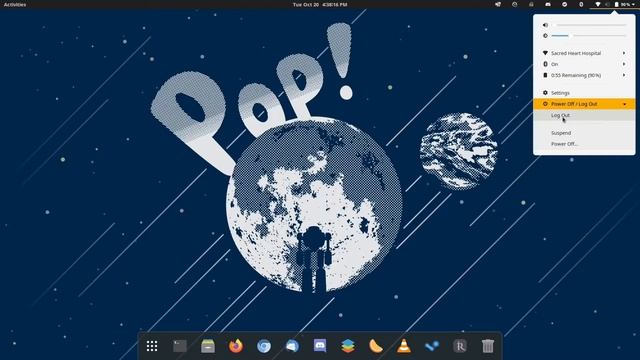The width and height of the screenshot is (640, 360).
Task: Click the battery 90% indicator in top bar
Action: click(622, 4)
